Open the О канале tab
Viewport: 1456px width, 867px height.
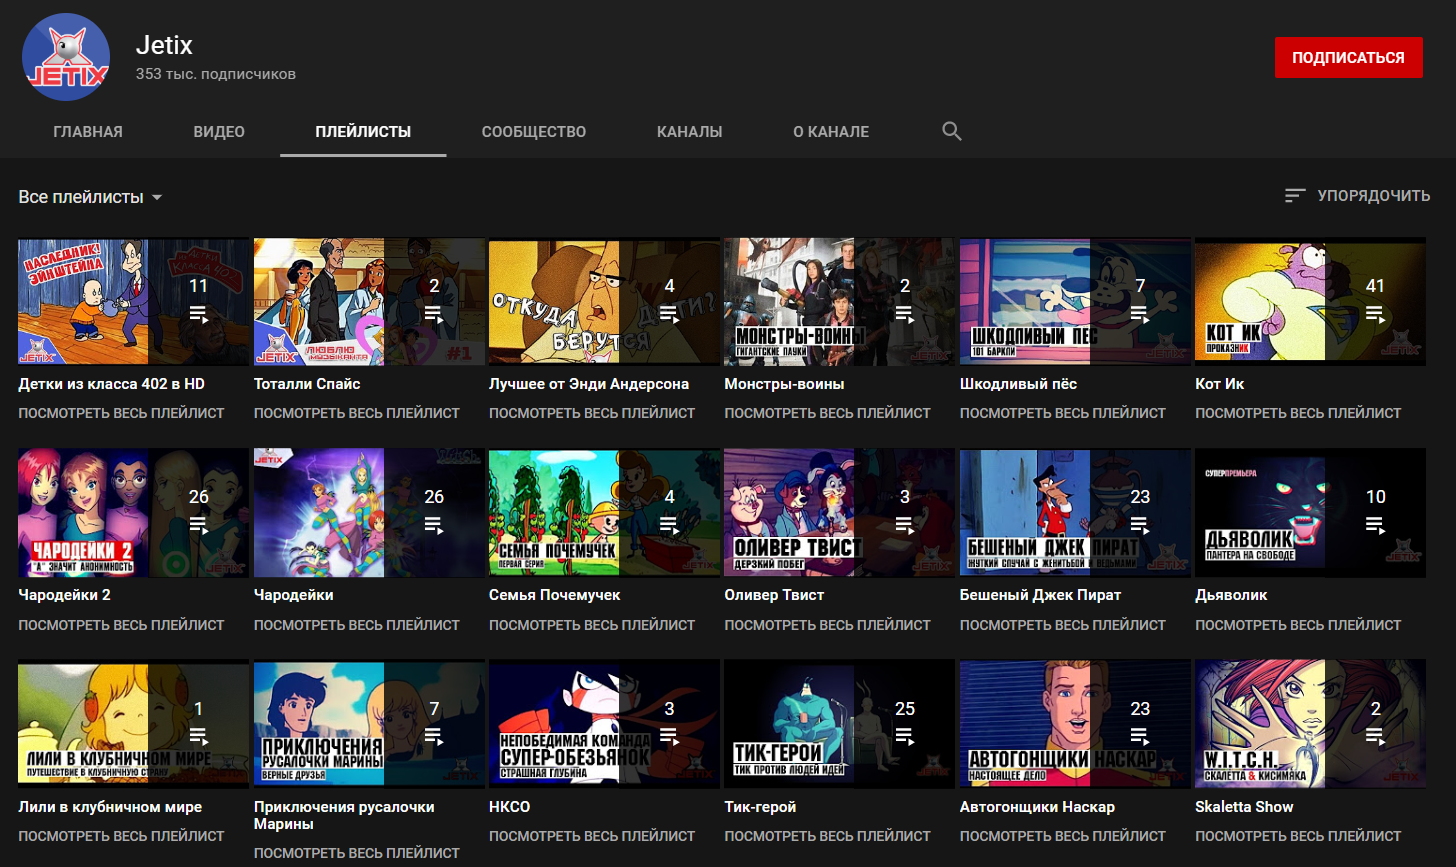click(x=831, y=132)
